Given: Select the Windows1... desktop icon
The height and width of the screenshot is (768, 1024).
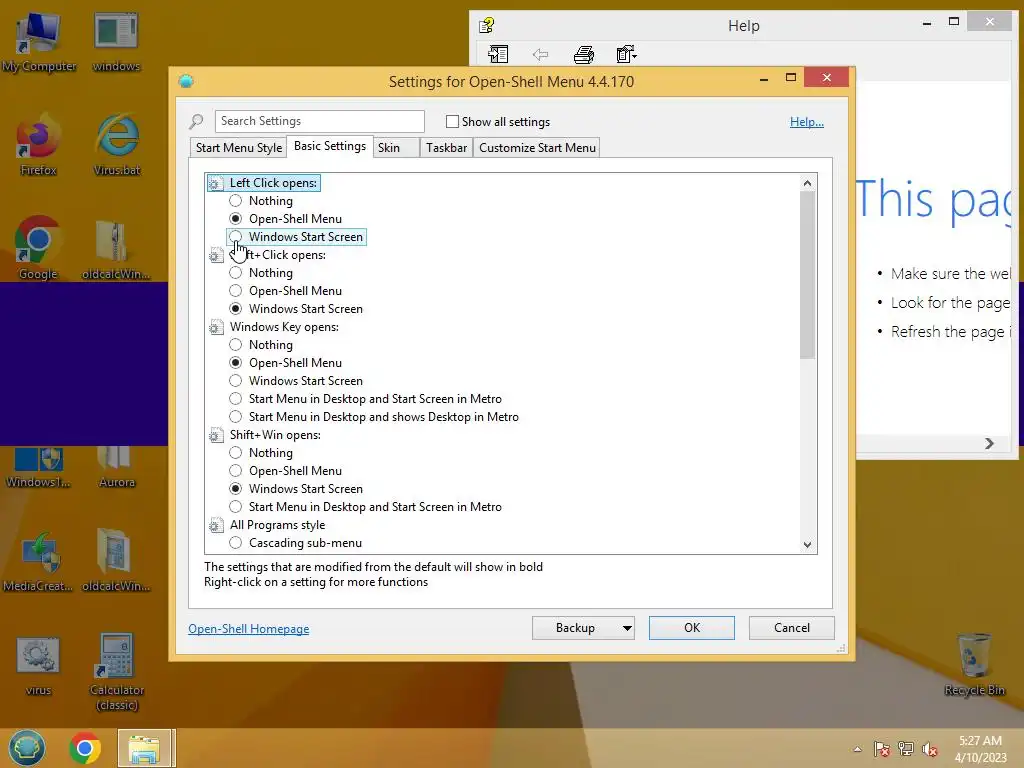Looking at the screenshot, I should coord(38,467).
